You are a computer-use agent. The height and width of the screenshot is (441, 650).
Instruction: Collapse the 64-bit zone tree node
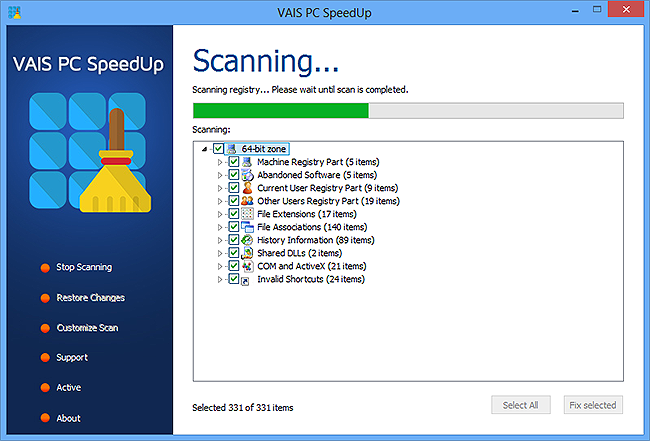pos(204,149)
